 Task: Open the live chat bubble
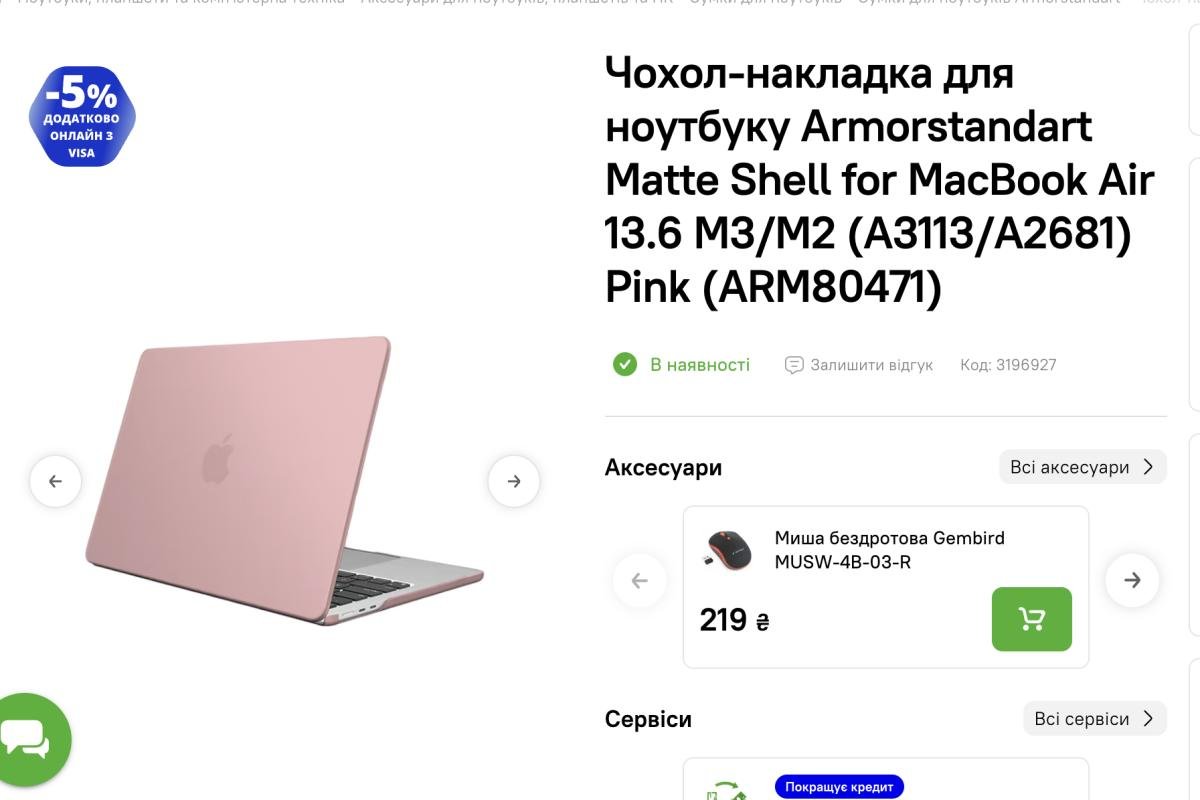[x=27, y=740]
